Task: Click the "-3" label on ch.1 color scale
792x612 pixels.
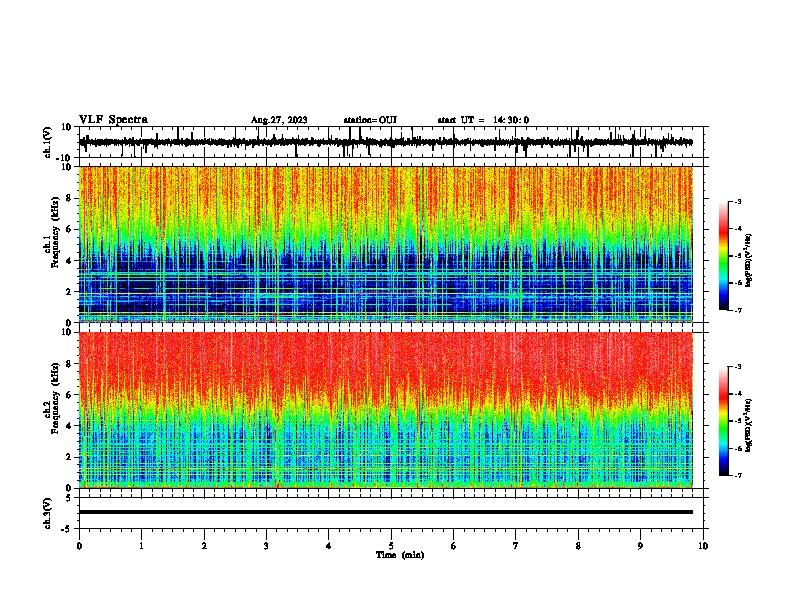Action: tap(737, 201)
